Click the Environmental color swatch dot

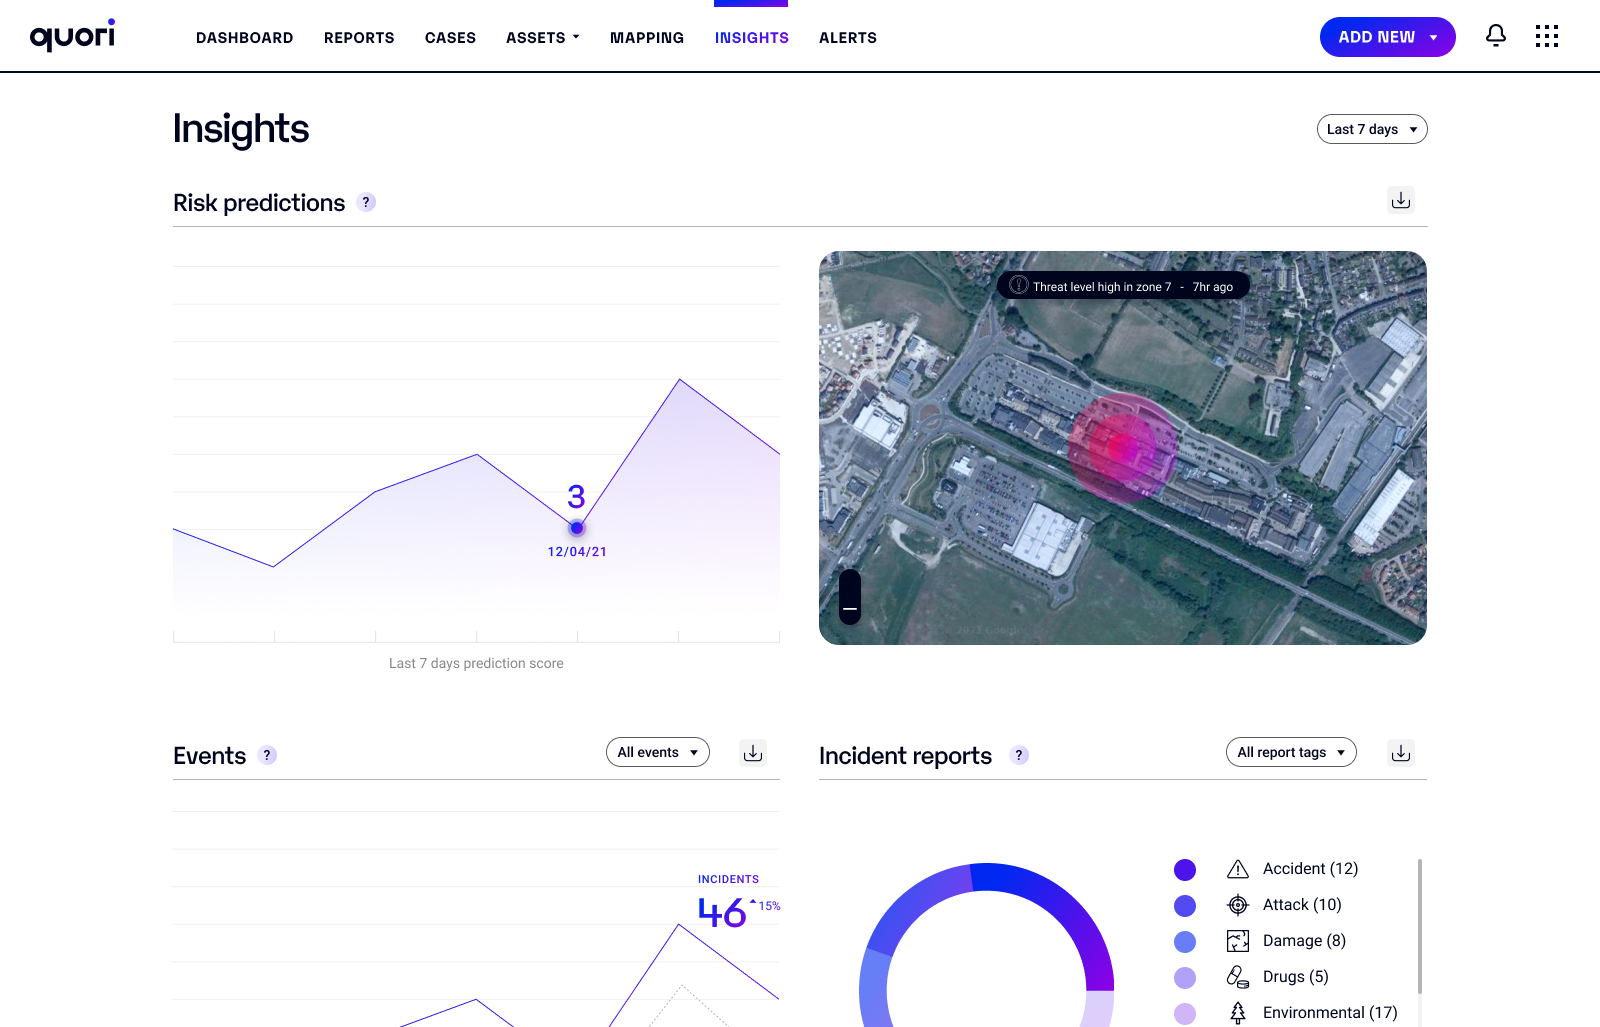(x=1185, y=1014)
